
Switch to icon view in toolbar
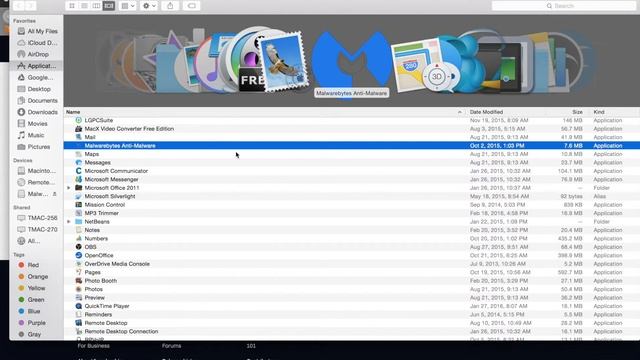pos(72,6)
